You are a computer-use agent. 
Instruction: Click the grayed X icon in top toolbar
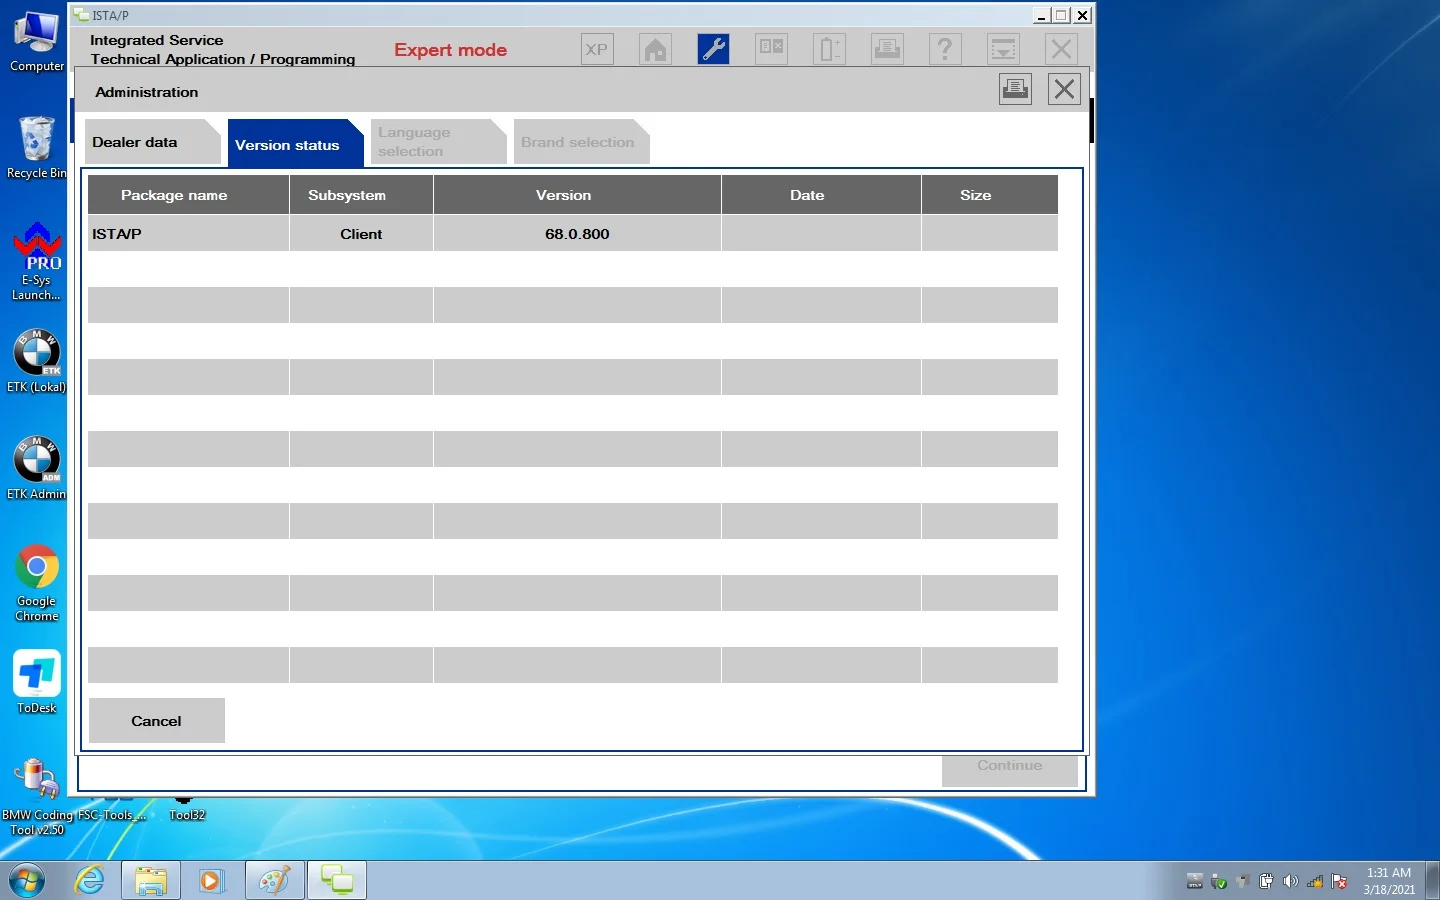pyautogui.click(x=1061, y=49)
